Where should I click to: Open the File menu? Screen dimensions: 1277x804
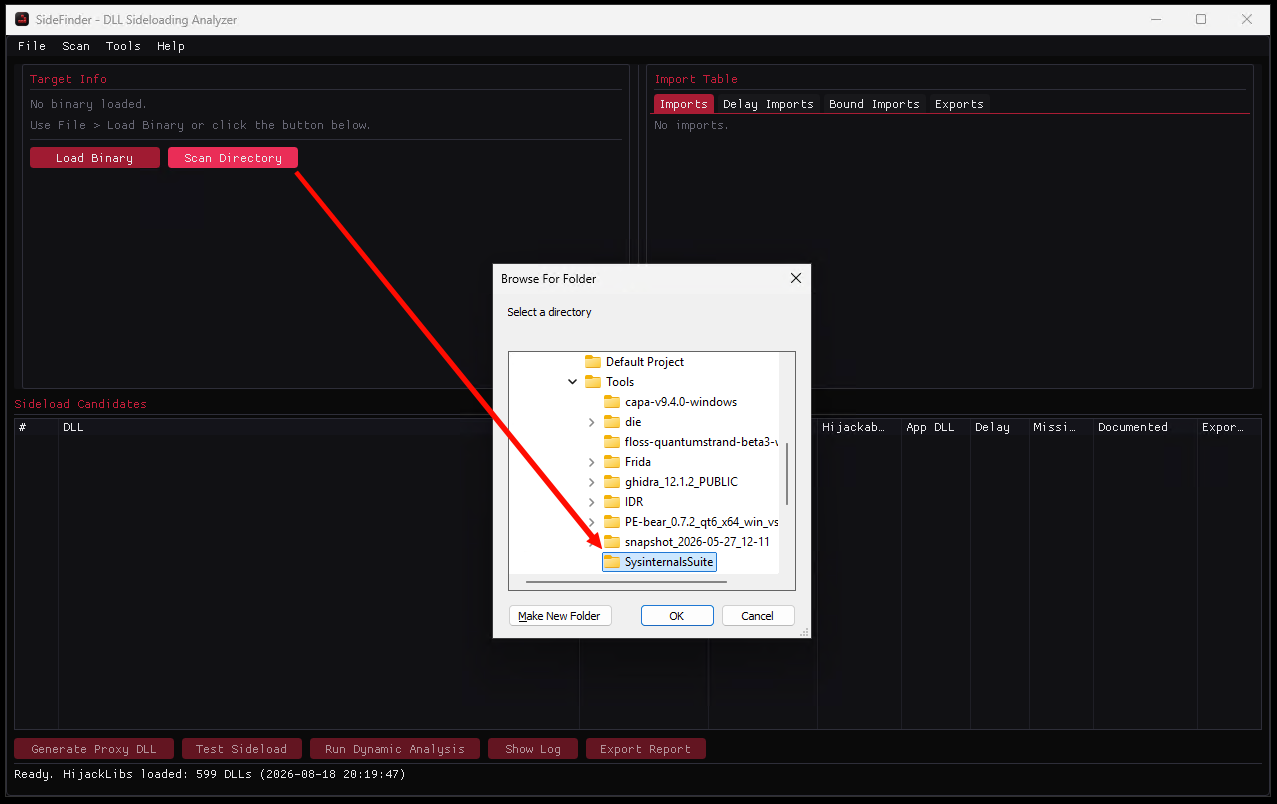(32, 46)
